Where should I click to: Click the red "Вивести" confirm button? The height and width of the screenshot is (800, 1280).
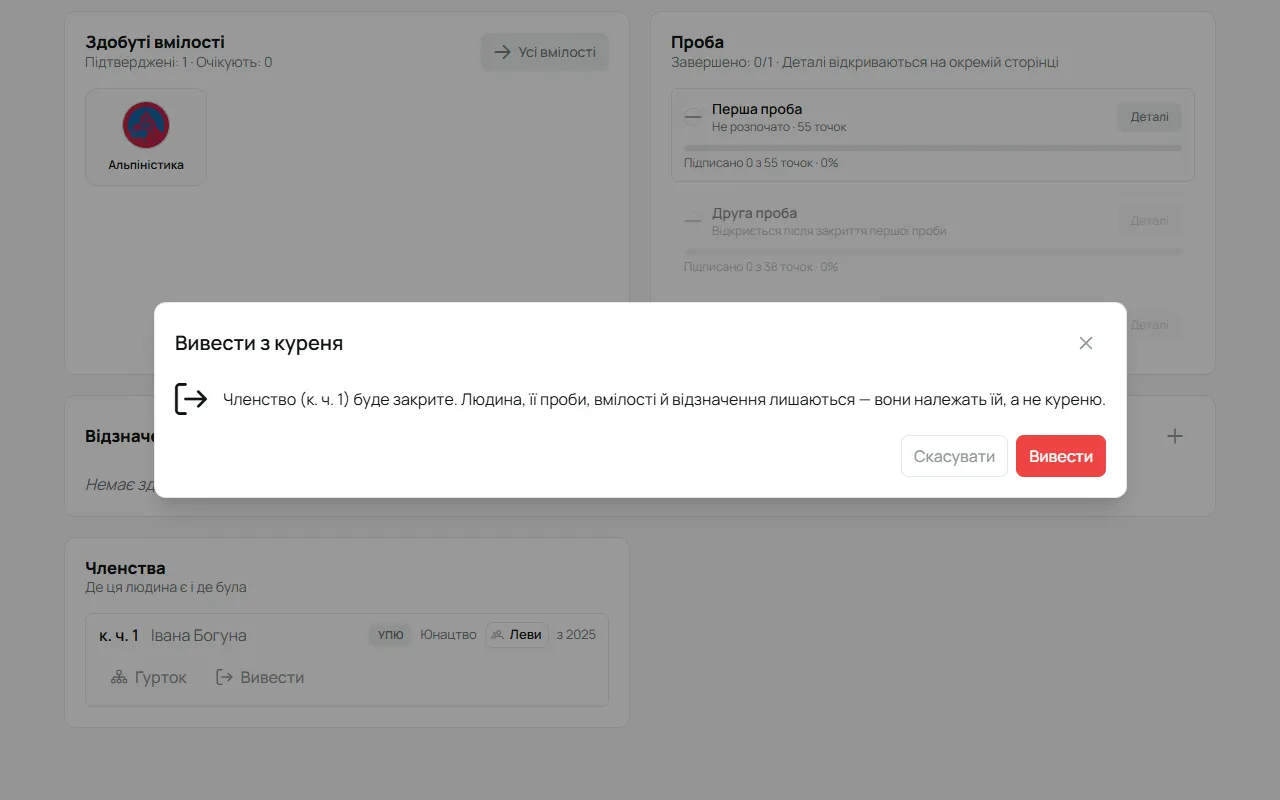[x=1061, y=456]
